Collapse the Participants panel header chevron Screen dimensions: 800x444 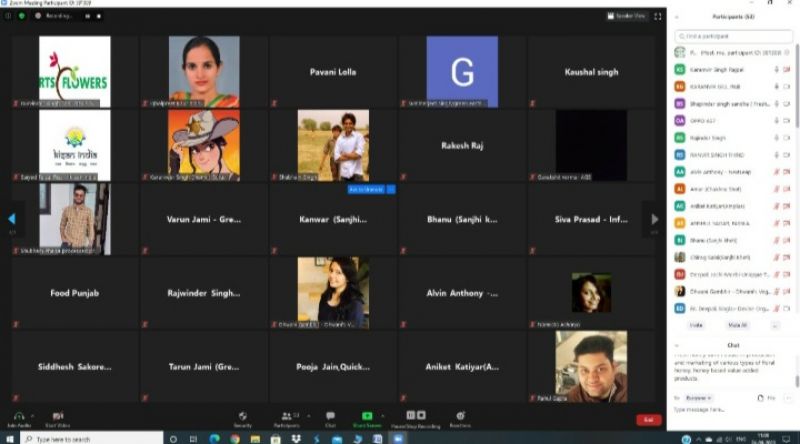tap(678, 17)
